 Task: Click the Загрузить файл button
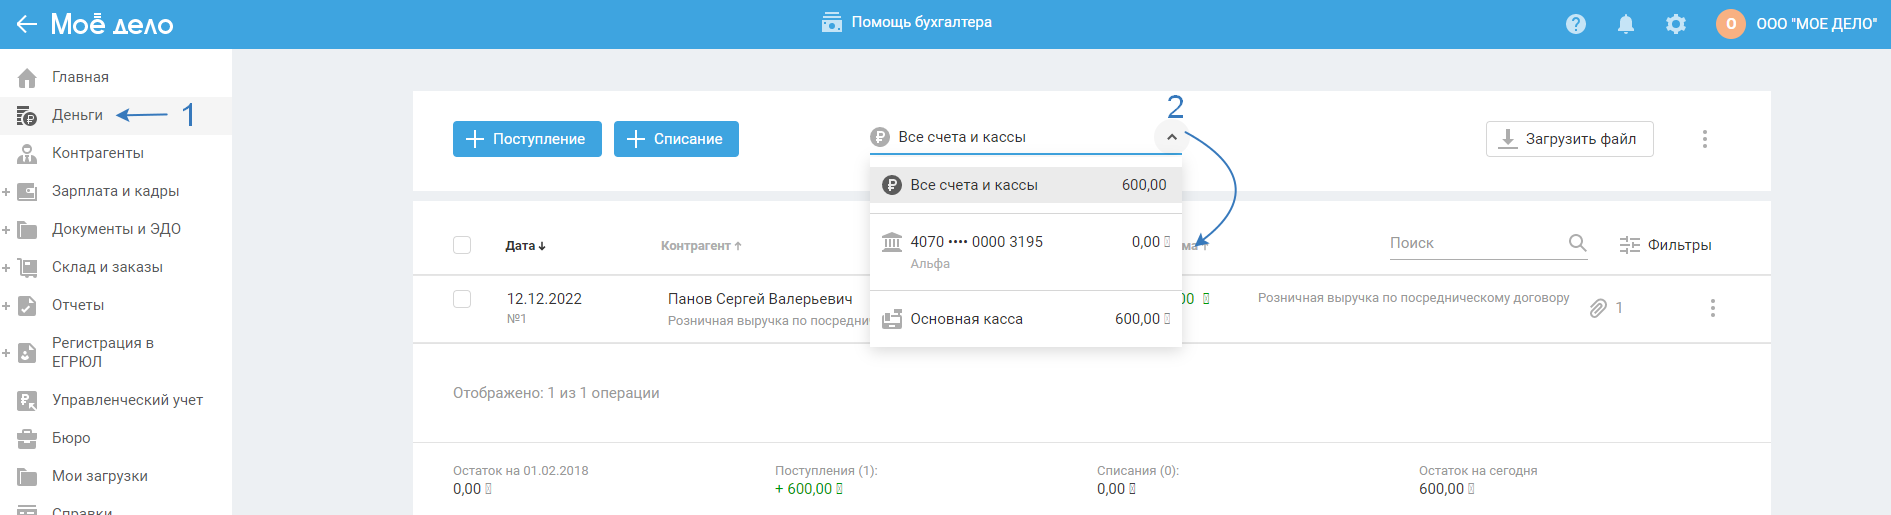point(1569,139)
